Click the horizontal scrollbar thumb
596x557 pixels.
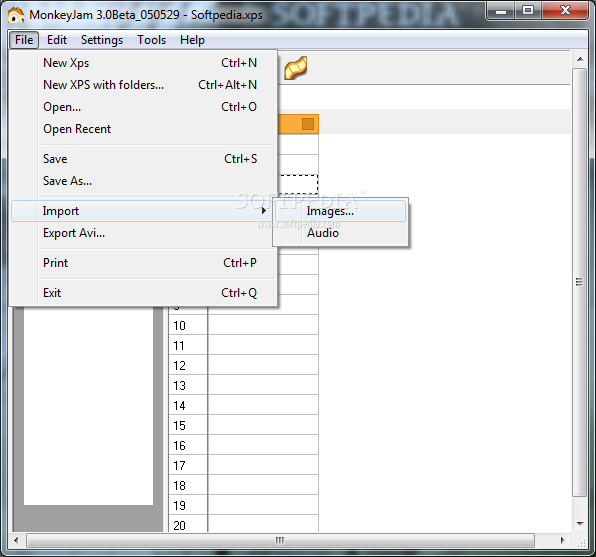[x=280, y=540]
